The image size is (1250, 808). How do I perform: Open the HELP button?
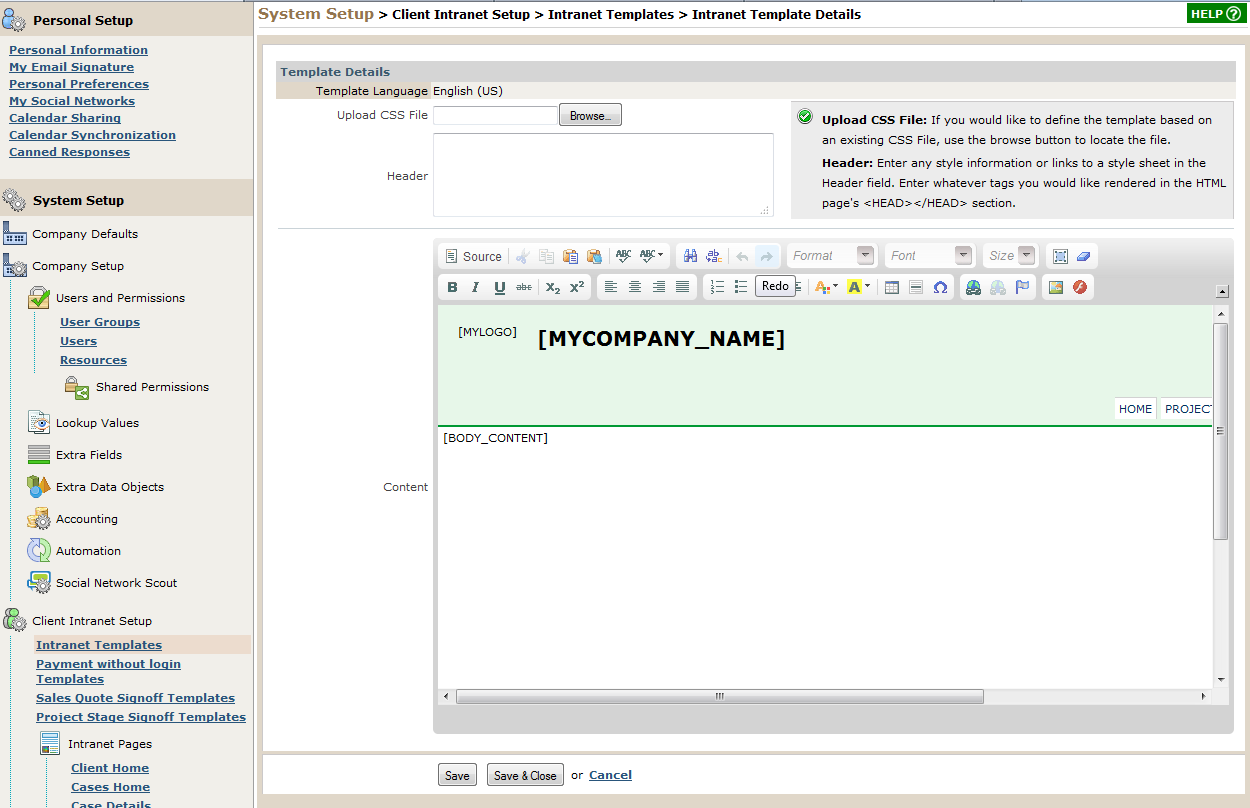point(1215,13)
